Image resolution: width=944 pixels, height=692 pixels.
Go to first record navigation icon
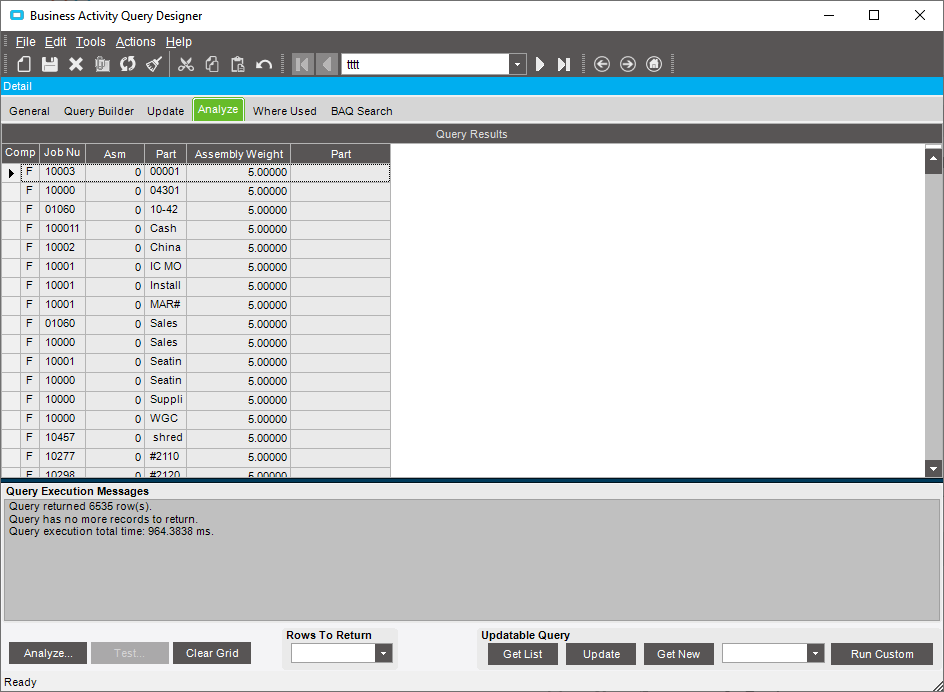(x=303, y=64)
